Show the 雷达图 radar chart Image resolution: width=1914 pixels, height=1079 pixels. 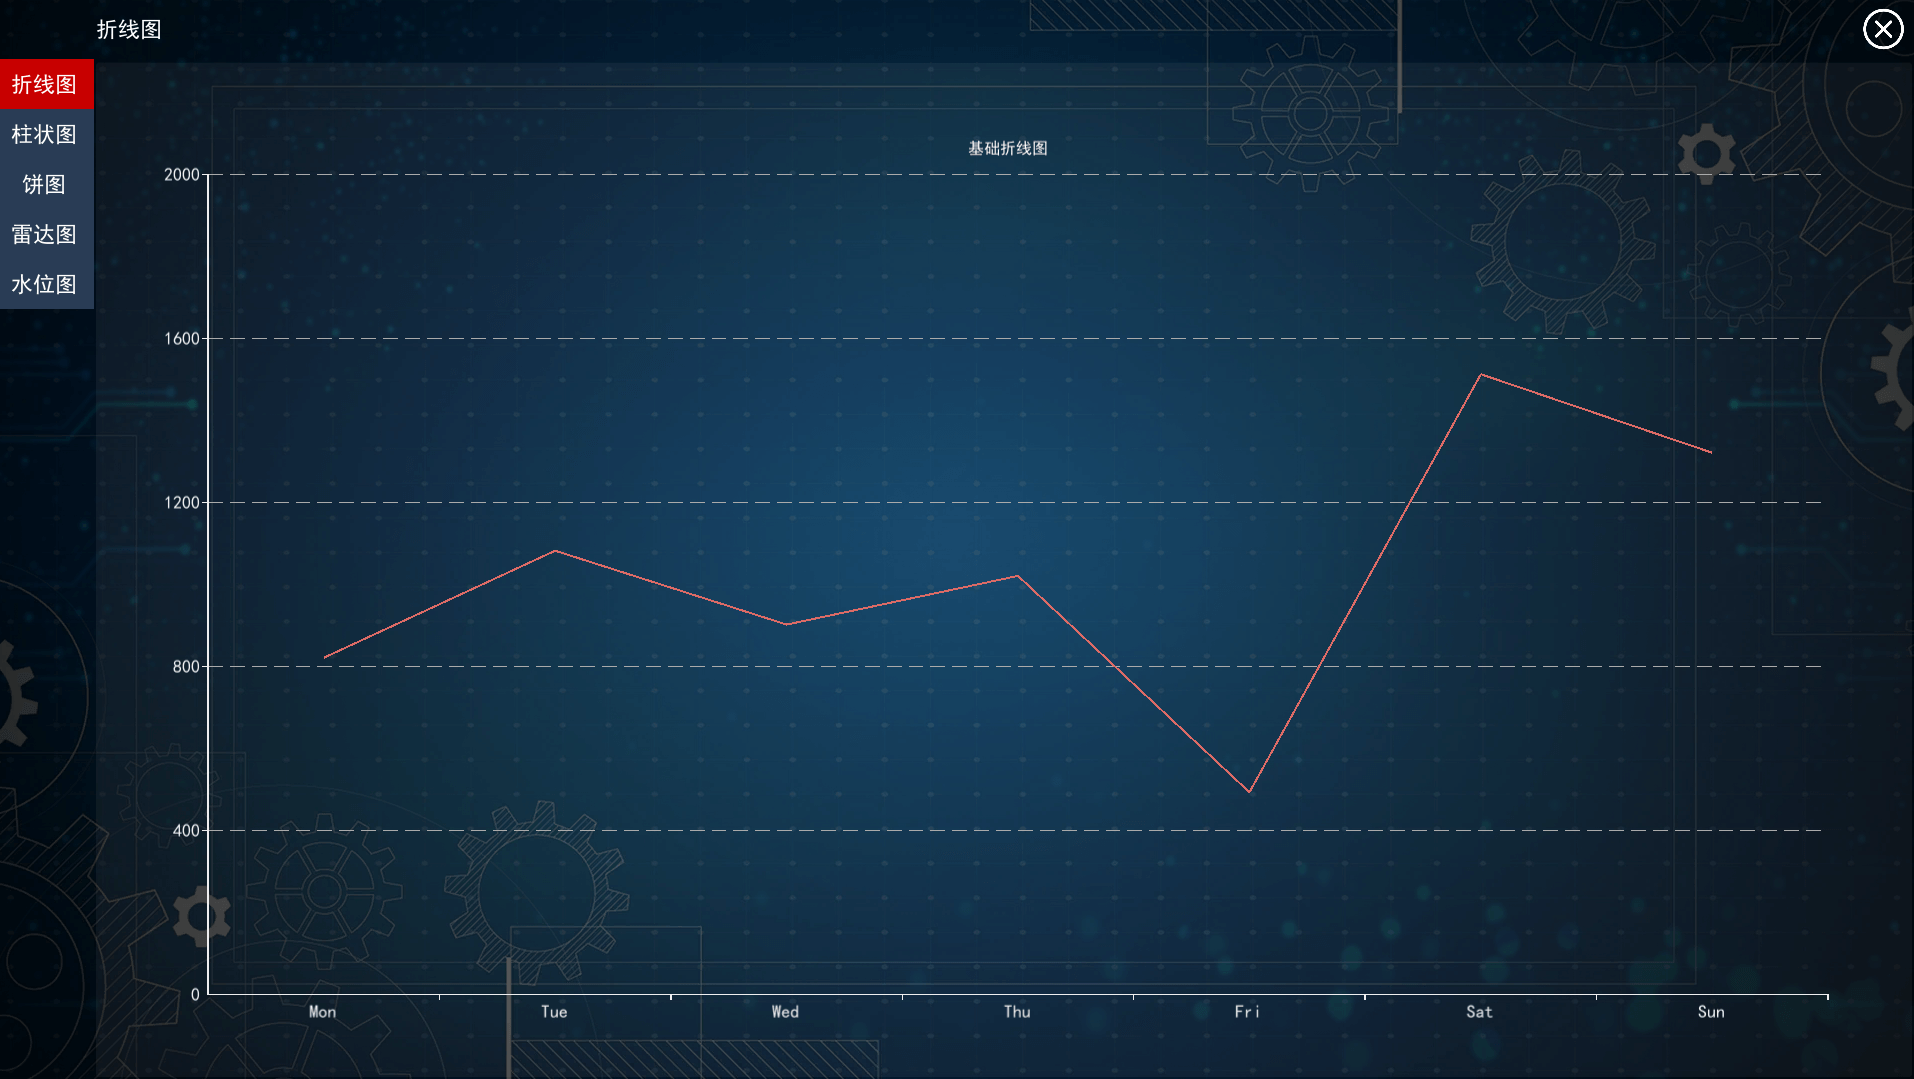pyautogui.click(x=46, y=235)
